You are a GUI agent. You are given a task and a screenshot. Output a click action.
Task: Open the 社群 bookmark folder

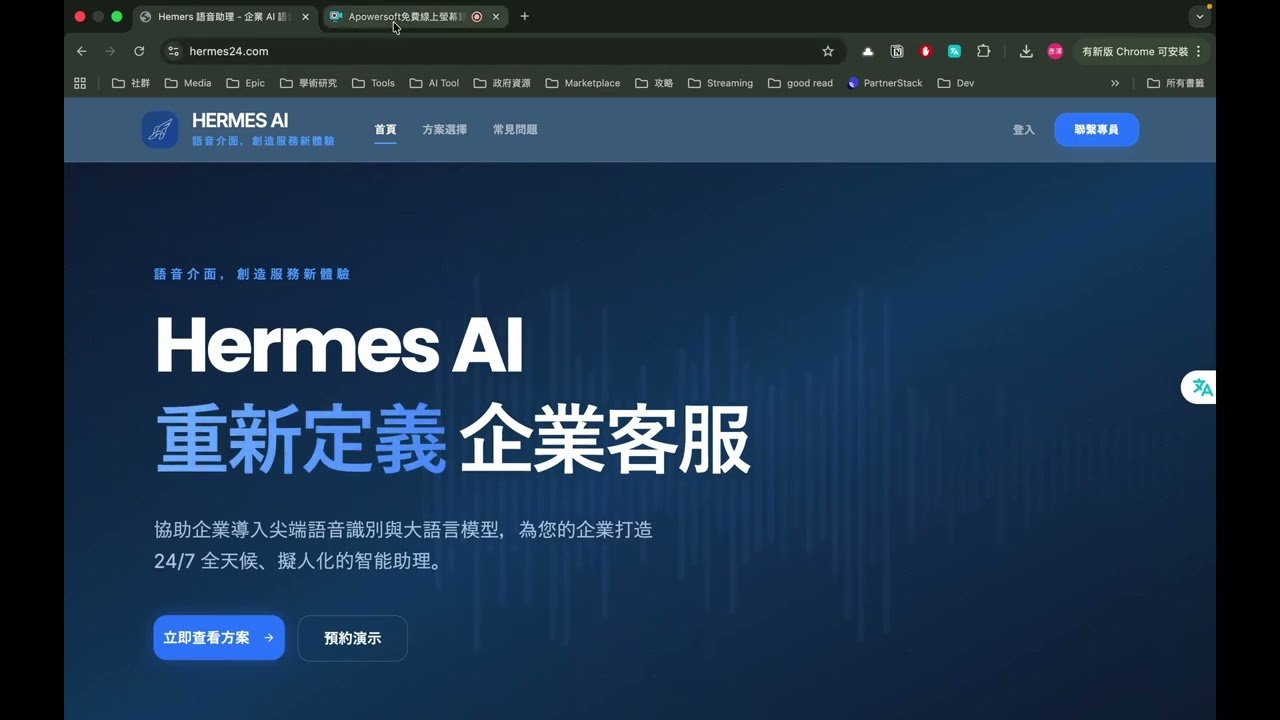pyautogui.click(x=131, y=83)
